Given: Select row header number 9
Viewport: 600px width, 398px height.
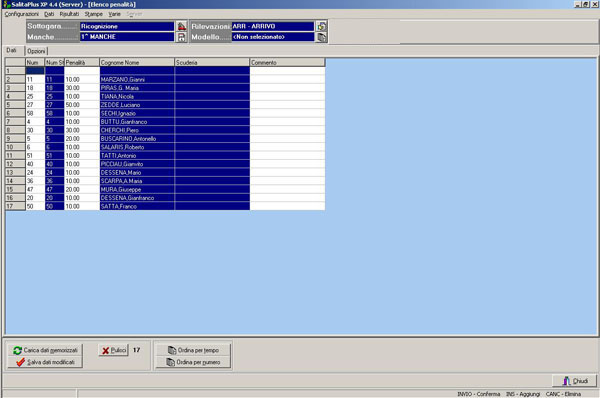Looking at the screenshot, I should [15, 139].
